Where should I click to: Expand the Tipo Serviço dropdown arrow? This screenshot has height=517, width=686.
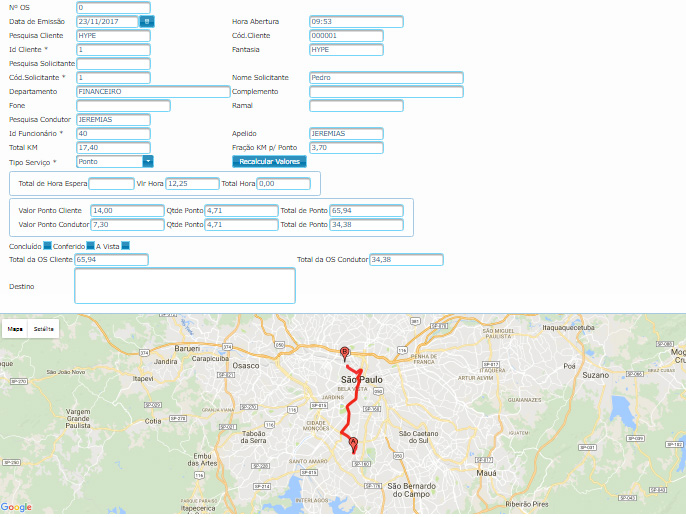click(147, 161)
